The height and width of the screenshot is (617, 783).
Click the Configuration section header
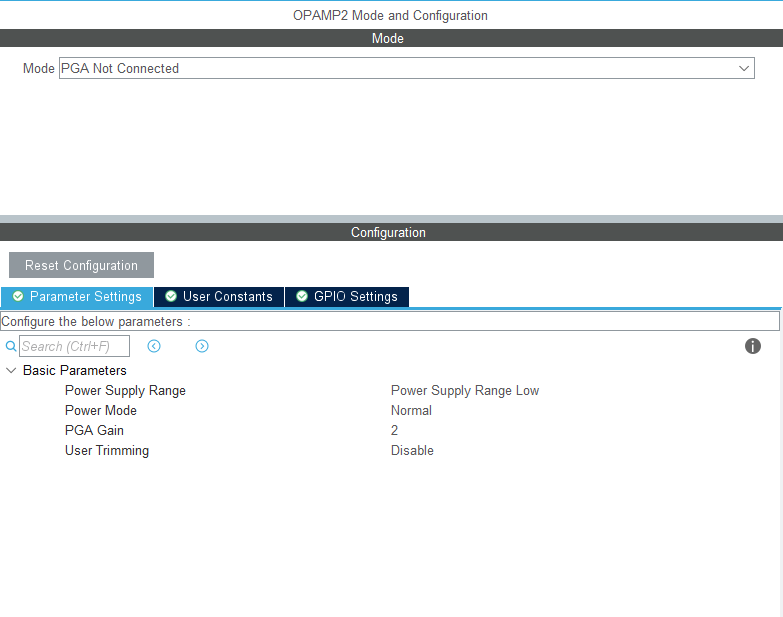[392, 232]
